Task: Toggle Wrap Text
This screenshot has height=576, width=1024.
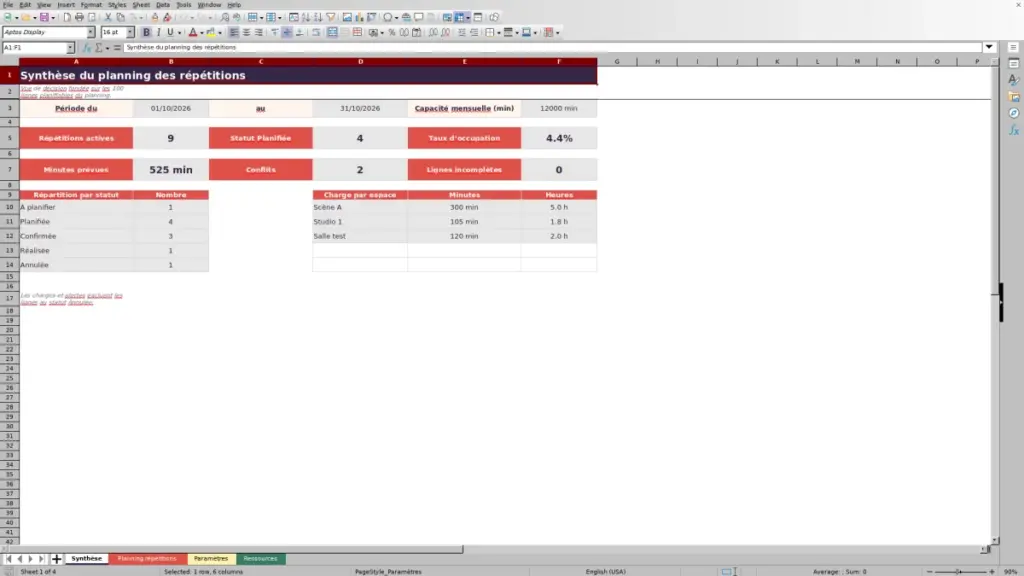Action: [316, 32]
